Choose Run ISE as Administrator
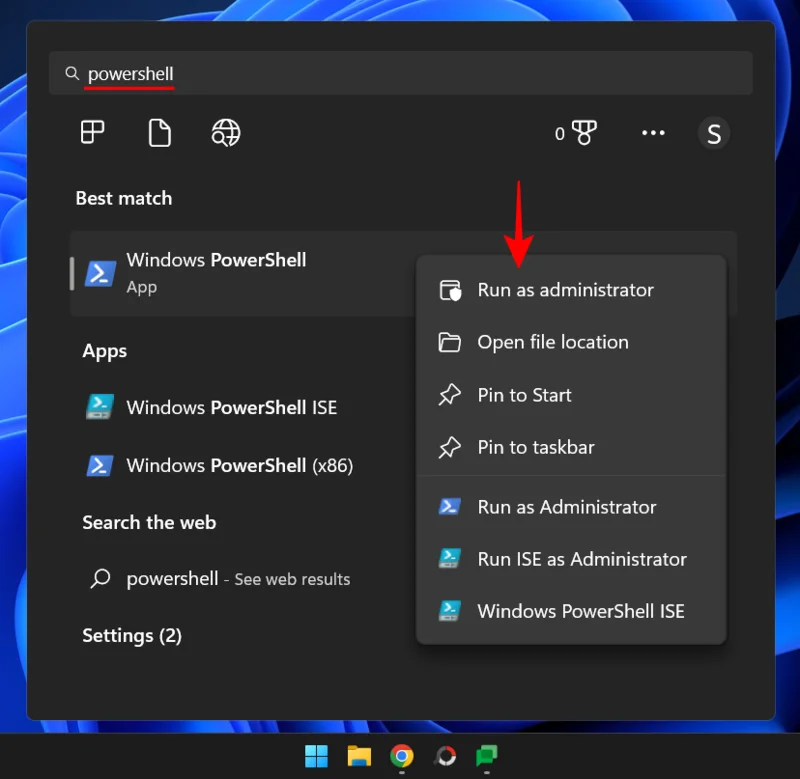 click(581, 559)
